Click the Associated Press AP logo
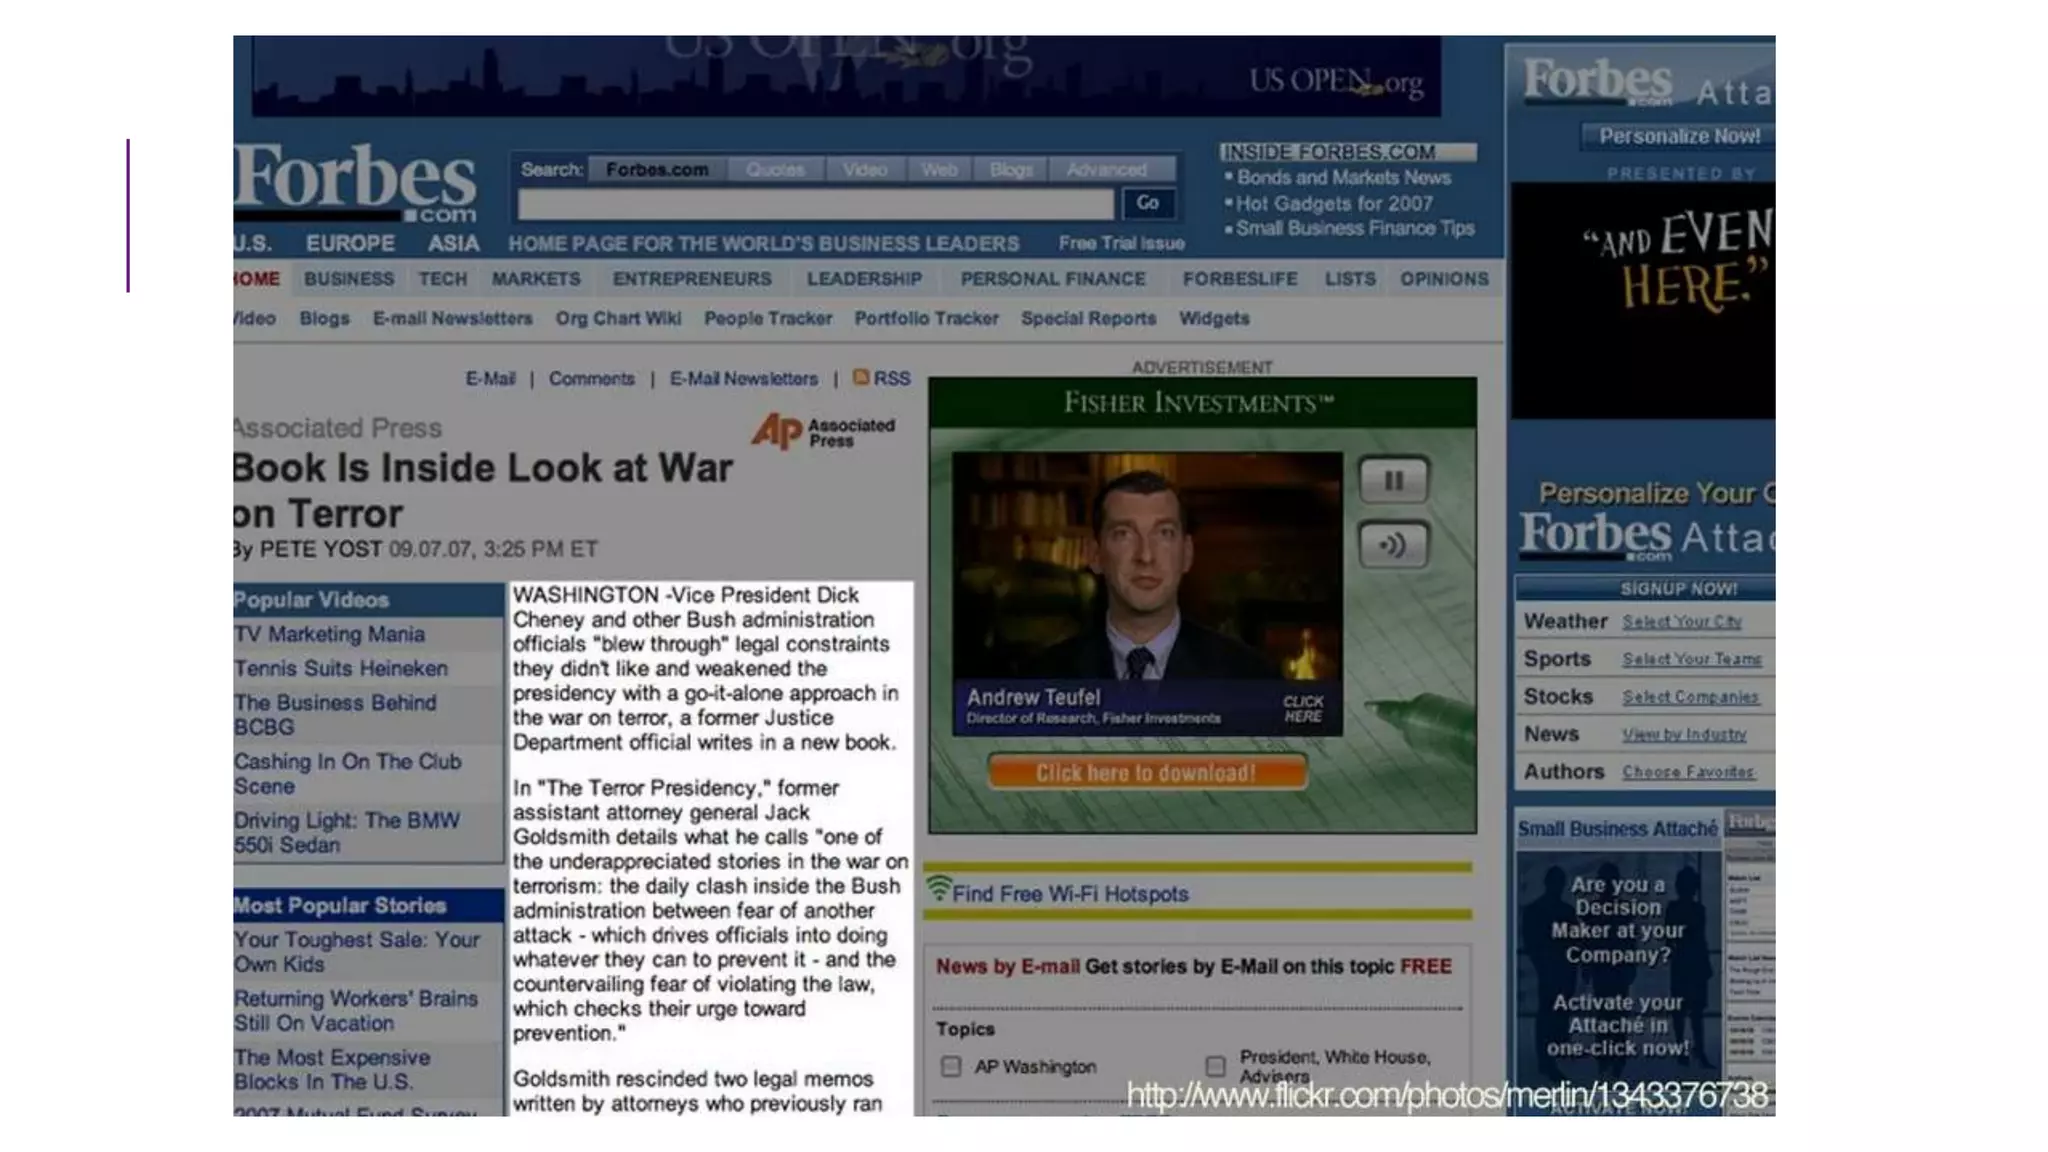Screen dimensions: 2048x1152 778,431
